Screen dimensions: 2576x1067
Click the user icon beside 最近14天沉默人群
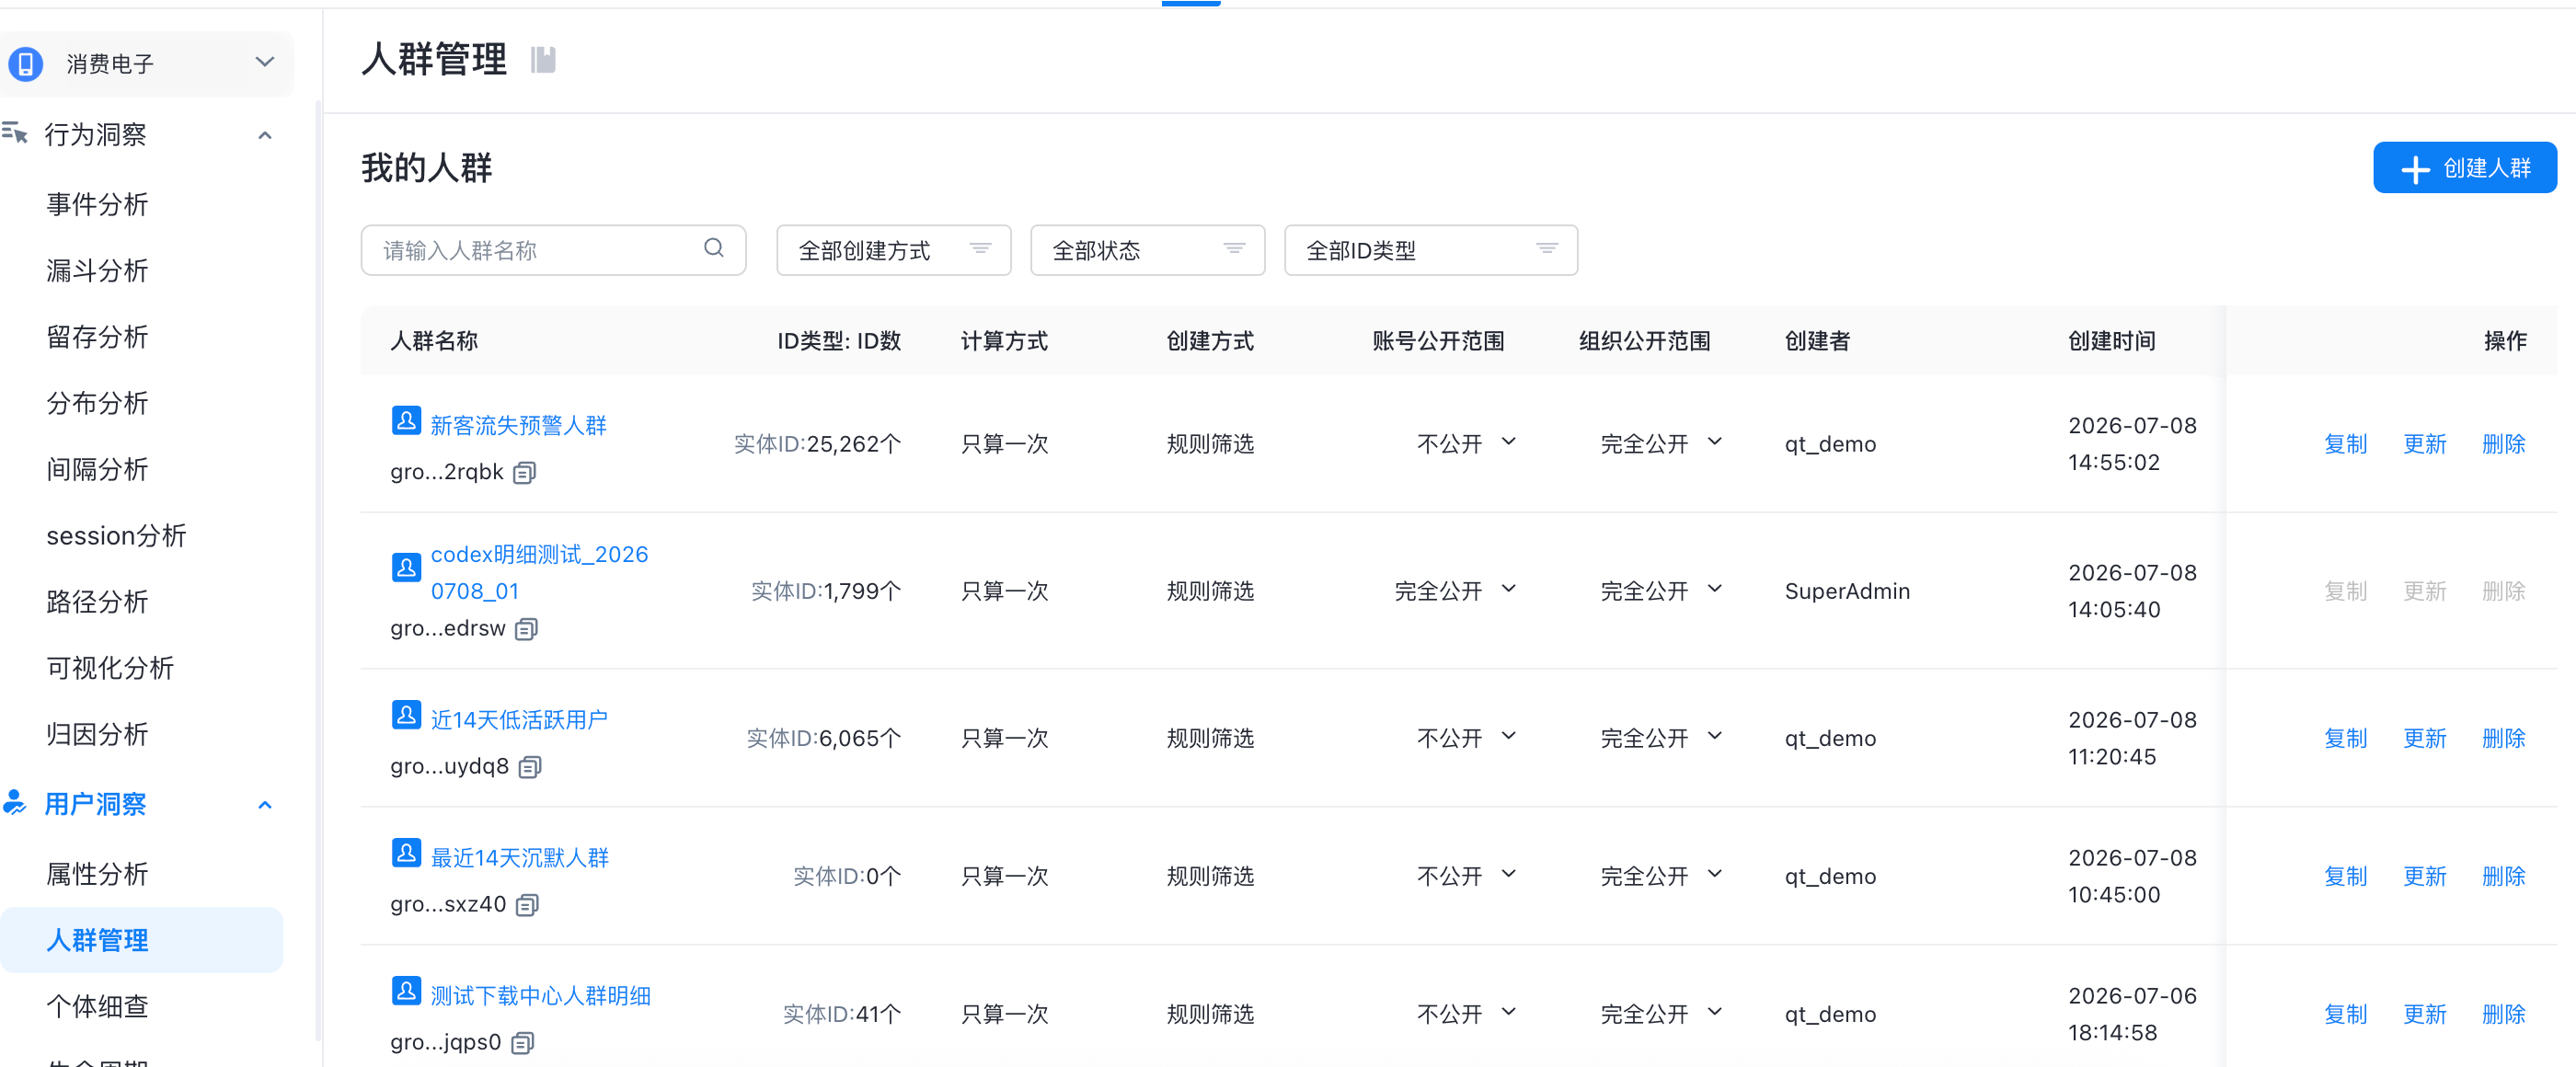[406, 853]
